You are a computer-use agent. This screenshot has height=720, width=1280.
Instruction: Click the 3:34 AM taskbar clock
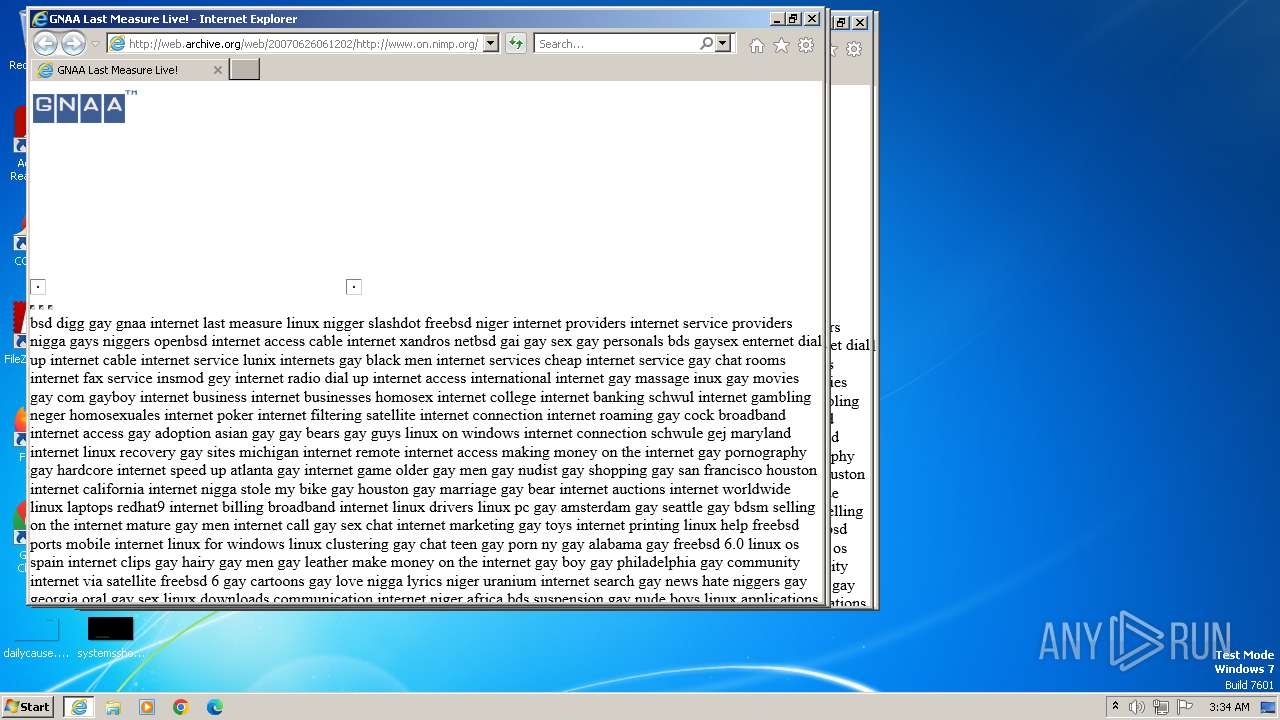click(x=1229, y=707)
